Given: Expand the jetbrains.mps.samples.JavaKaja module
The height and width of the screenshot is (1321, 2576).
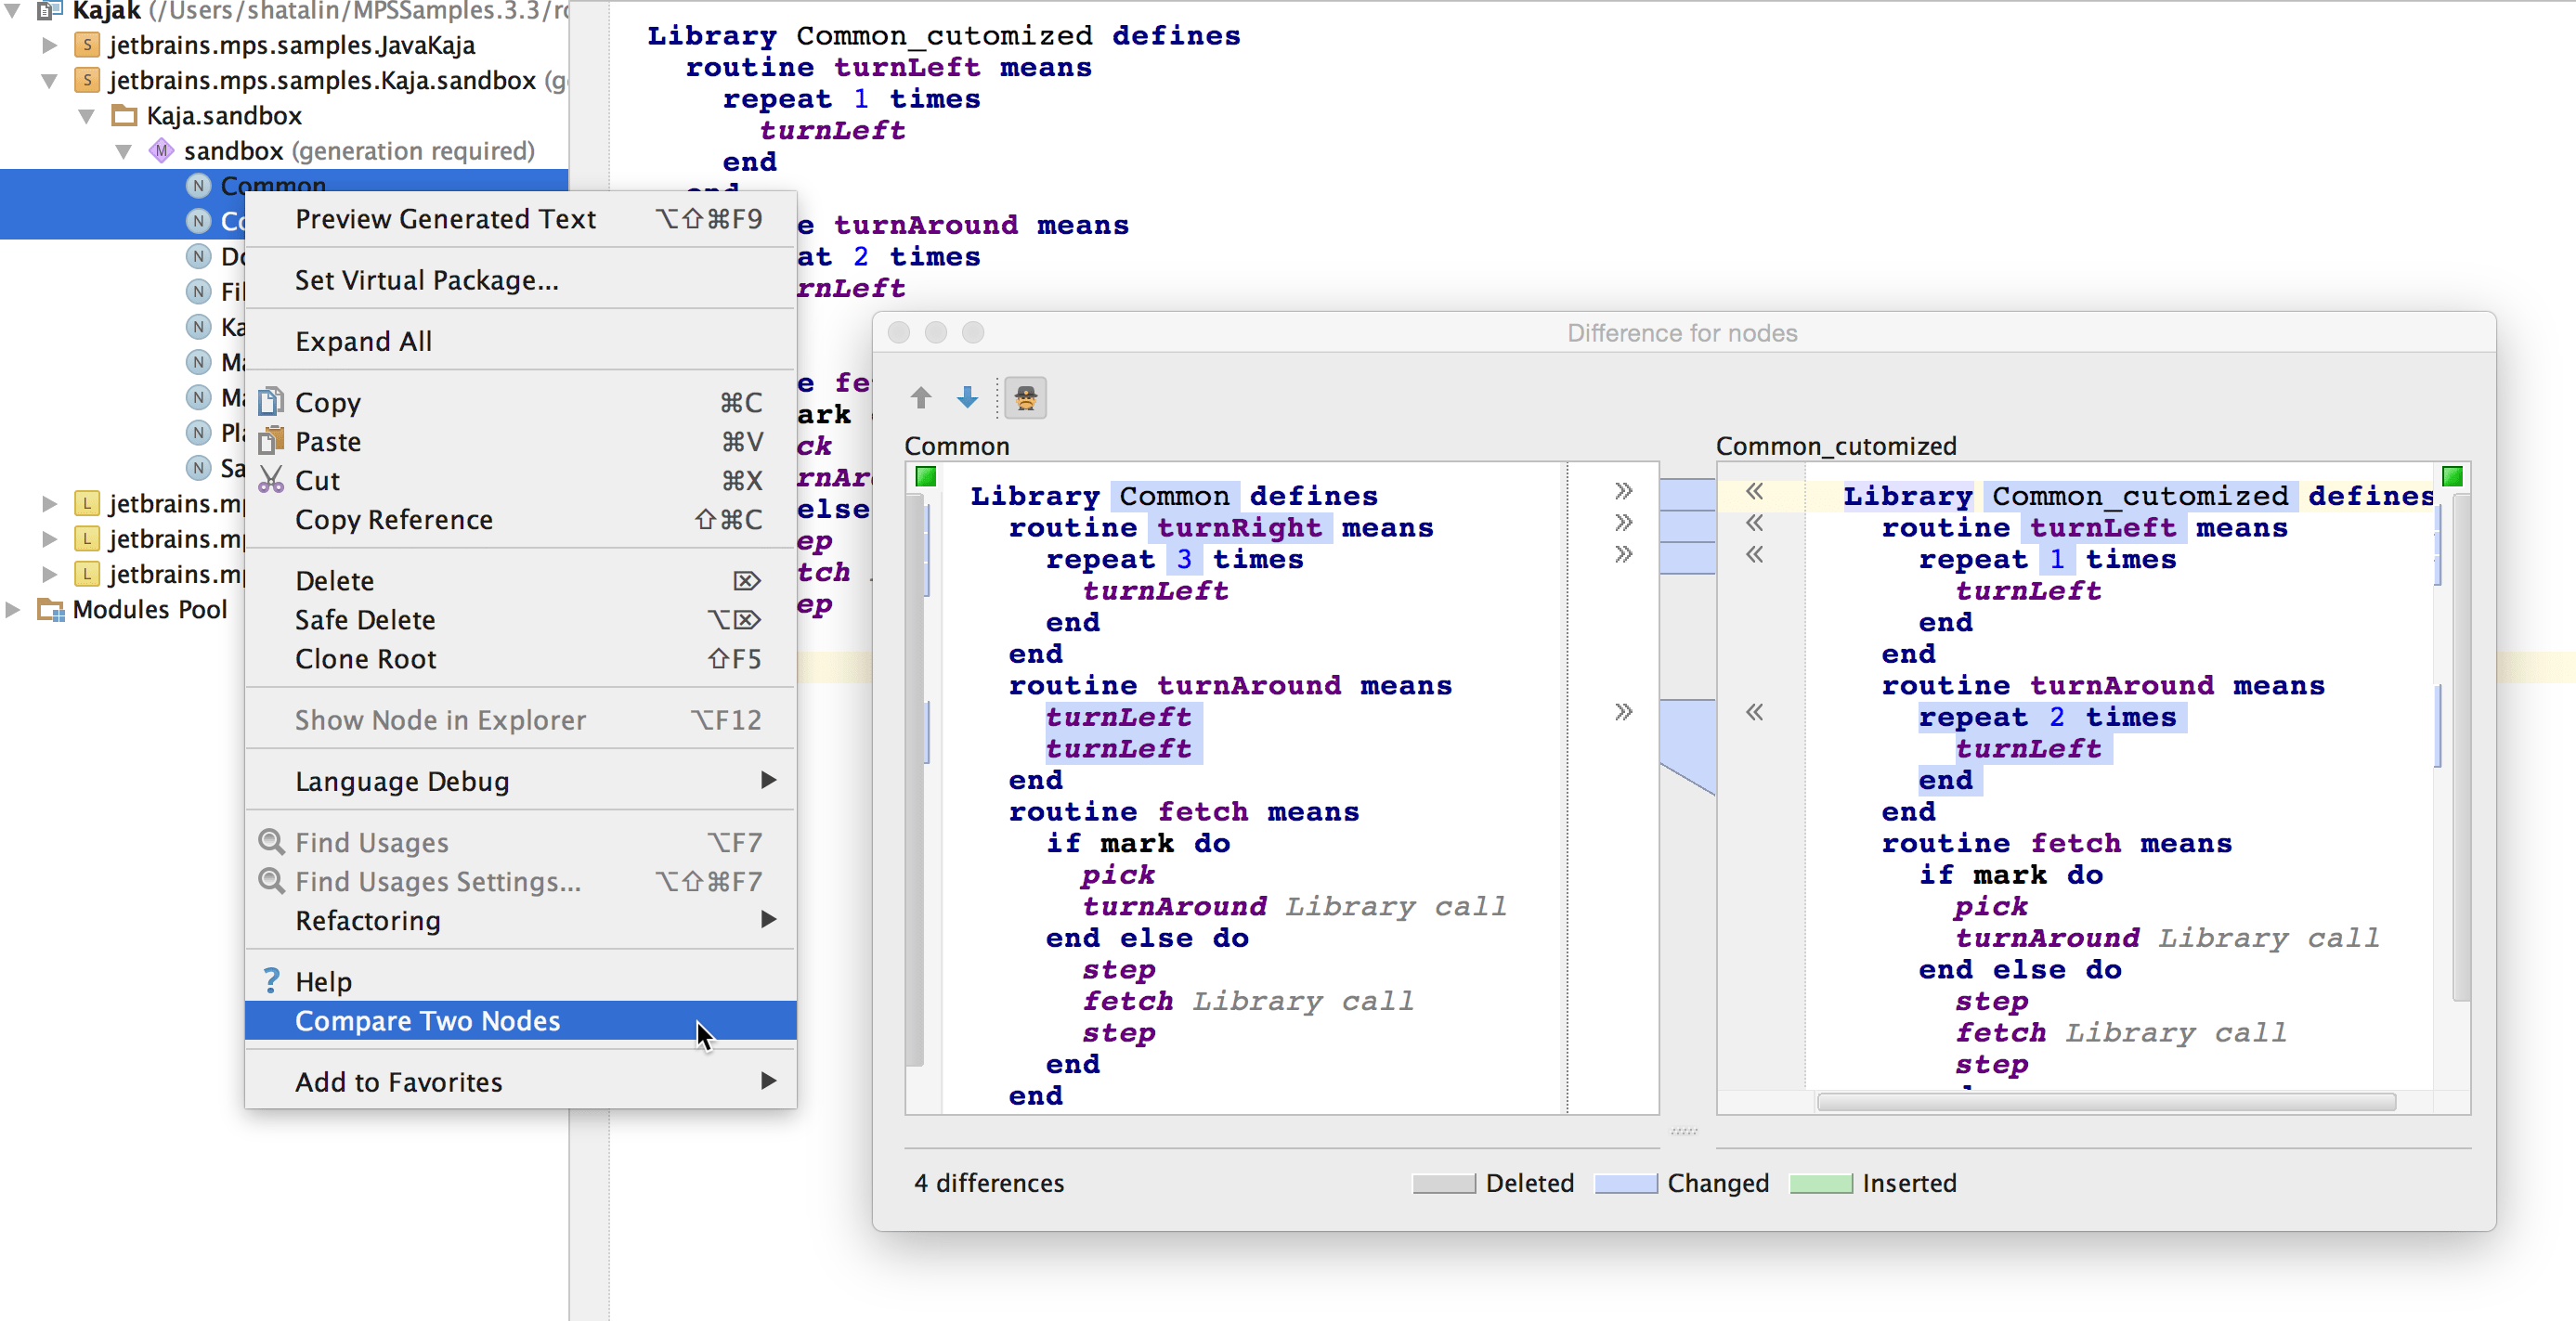Looking at the screenshot, I should pyautogui.click(x=48, y=44).
